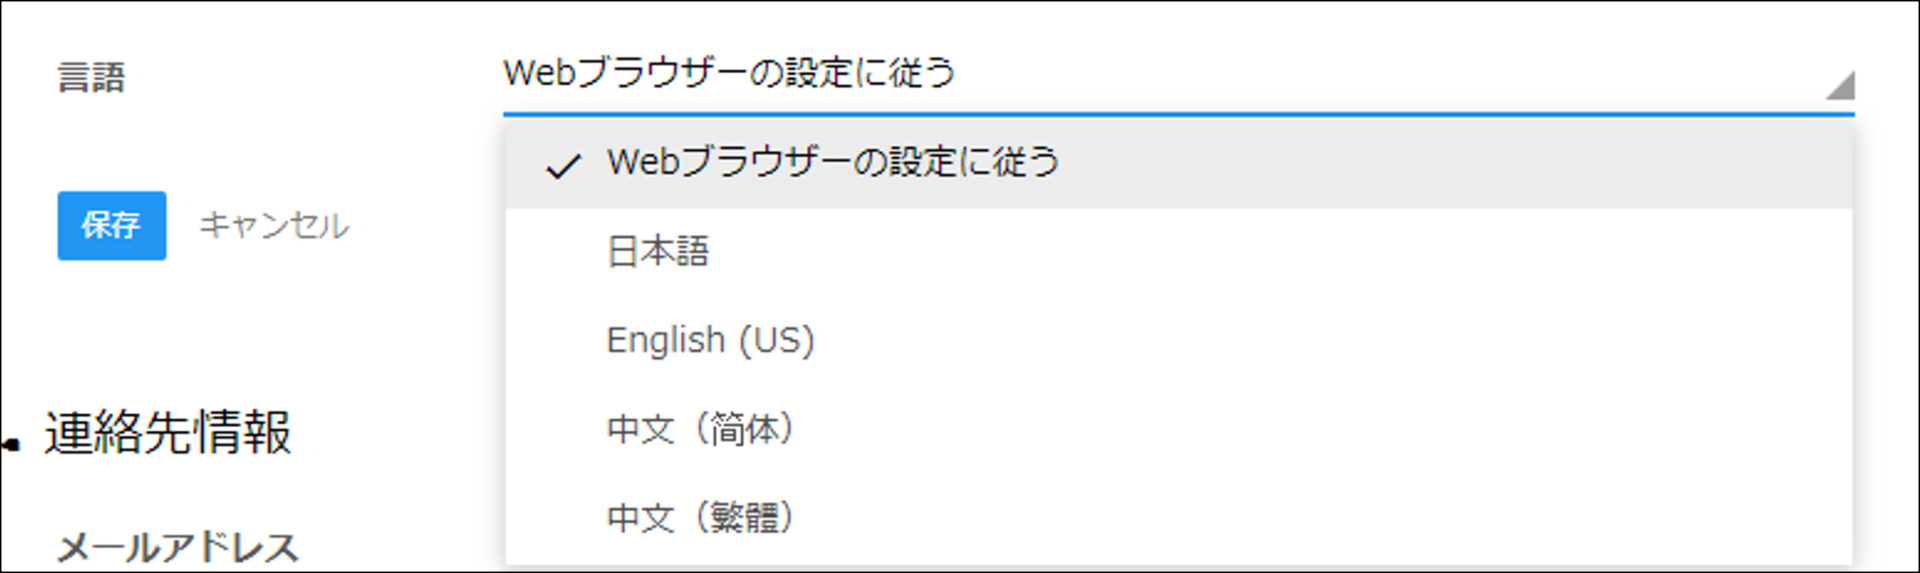Choose the checked Webブラウザーの設定に従う list option

tap(832, 163)
